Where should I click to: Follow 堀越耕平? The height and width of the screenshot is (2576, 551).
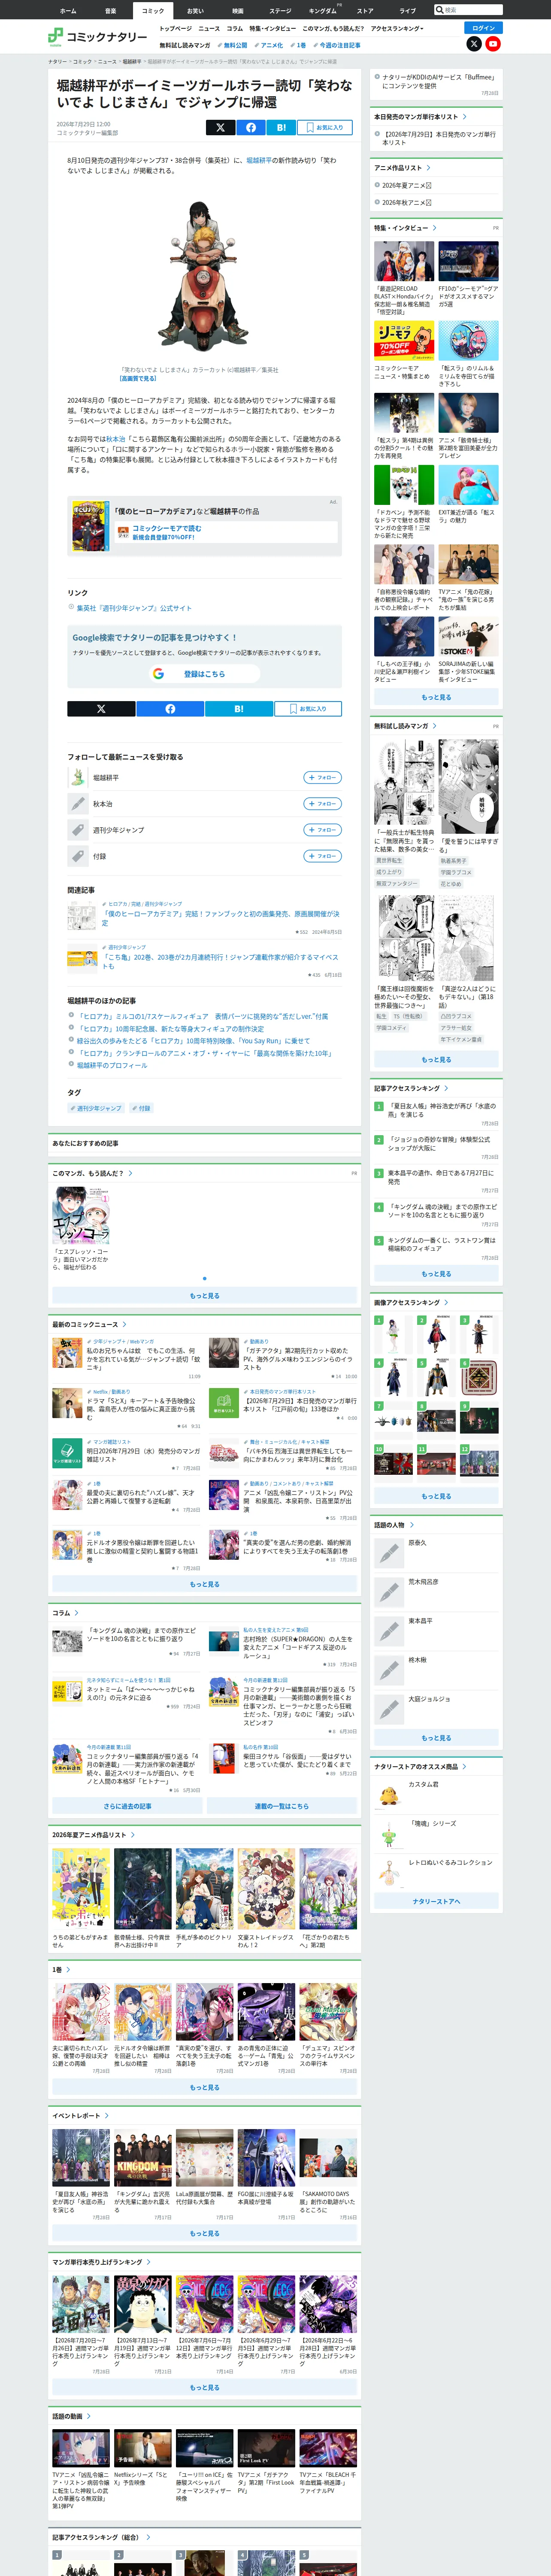tap(323, 777)
